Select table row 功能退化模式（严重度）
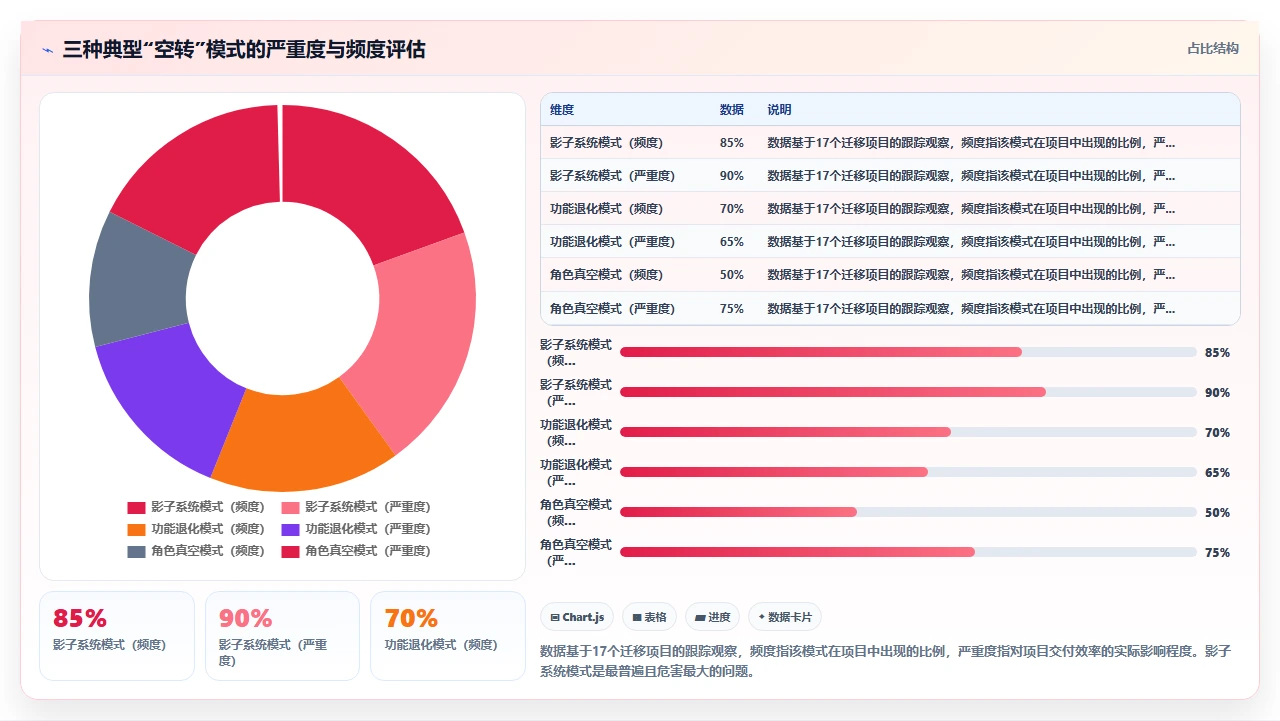Viewport: 1280px width, 721px height. tap(890, 242)
